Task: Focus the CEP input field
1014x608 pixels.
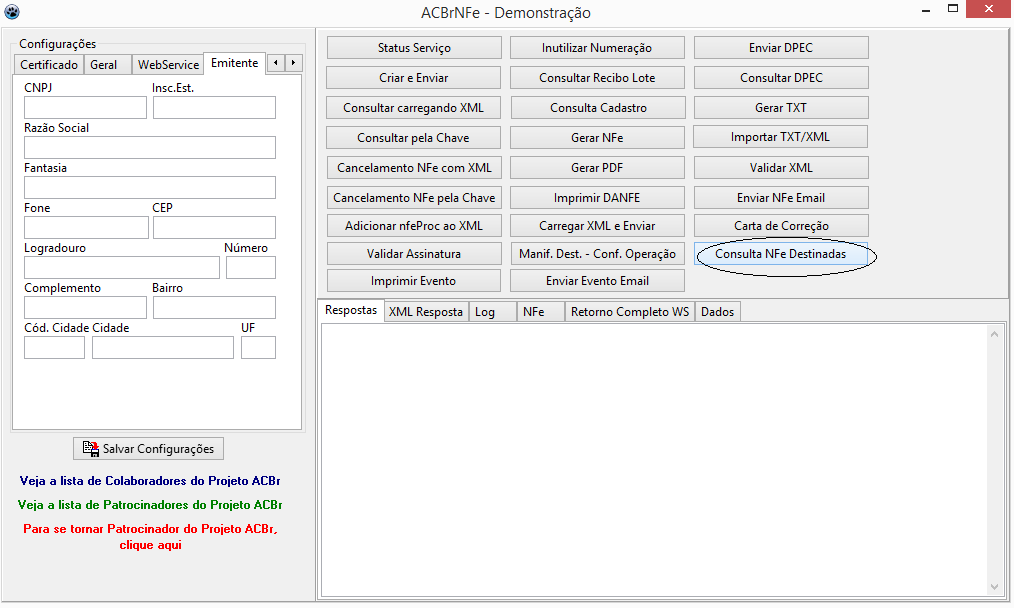Action: pos(214,228)
